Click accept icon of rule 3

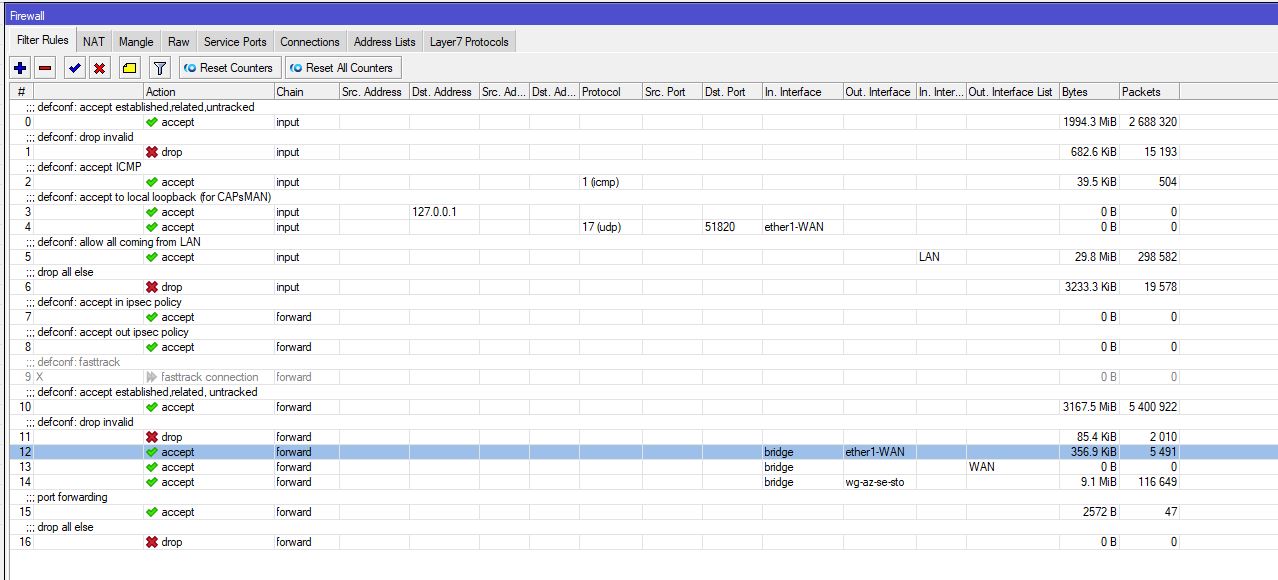pyautogui.click(x=152, y=212)
